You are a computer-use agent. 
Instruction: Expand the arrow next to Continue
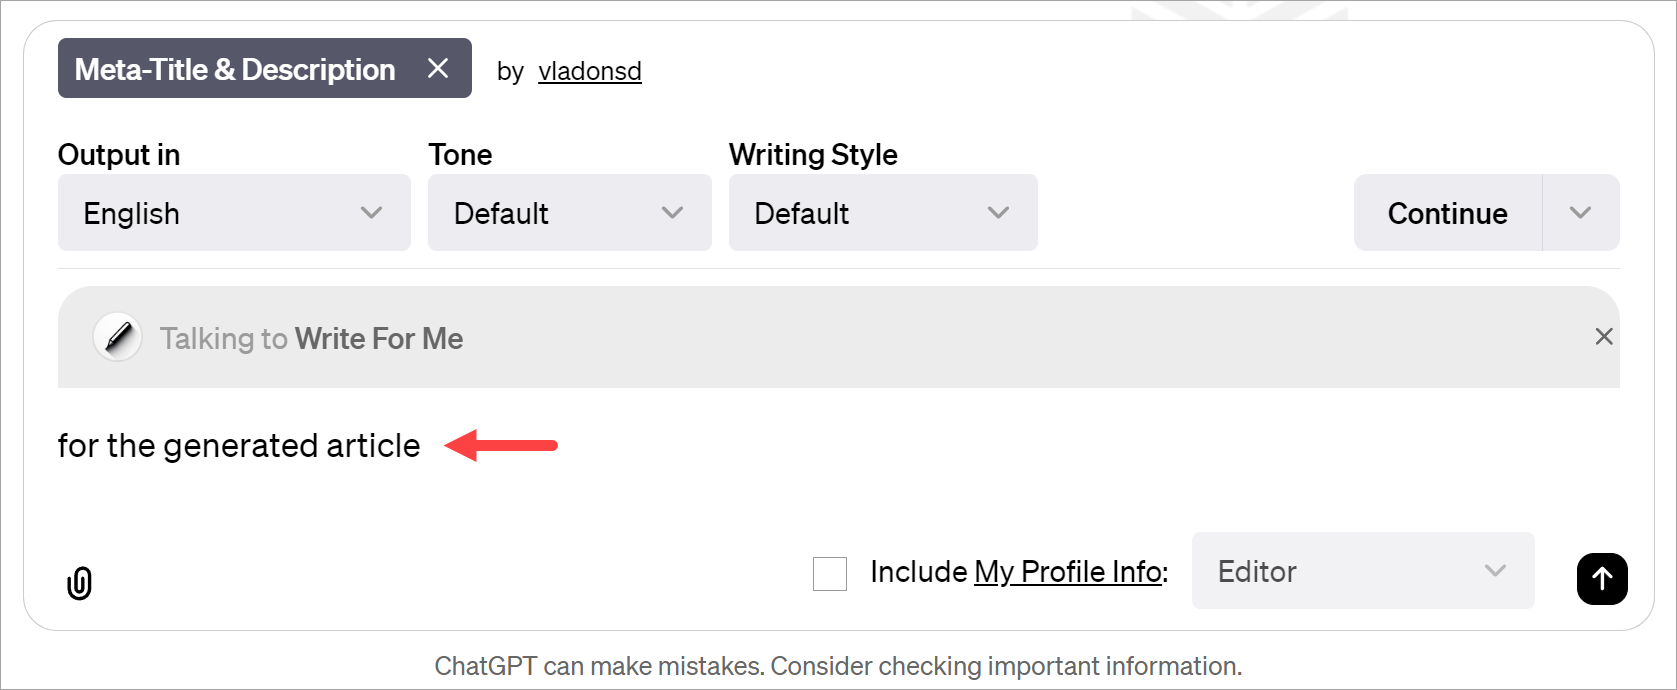pyautogui.click(x=1580, y=213)
